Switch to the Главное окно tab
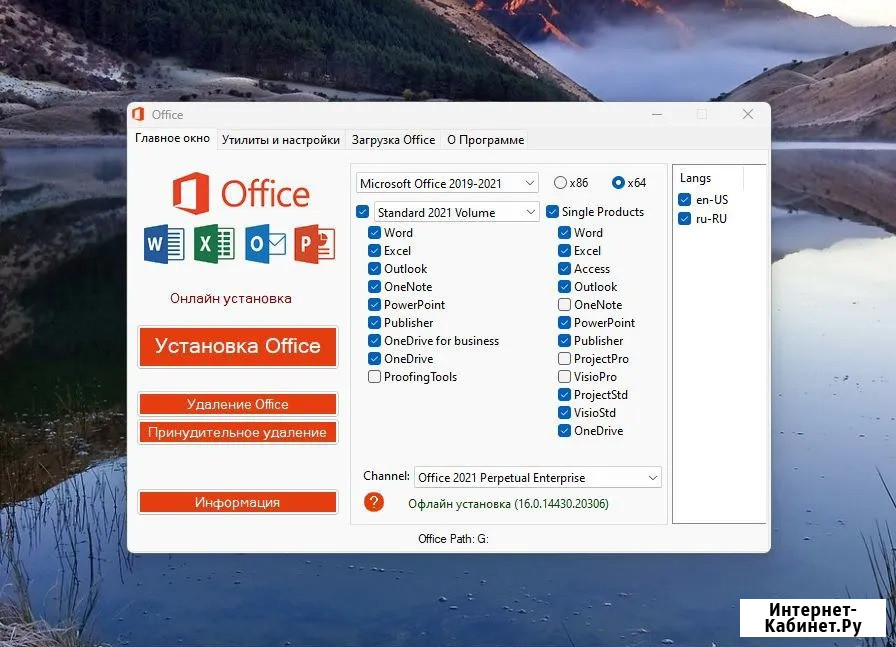The width and height of the screenshot is (896, 647). point(172,138)
